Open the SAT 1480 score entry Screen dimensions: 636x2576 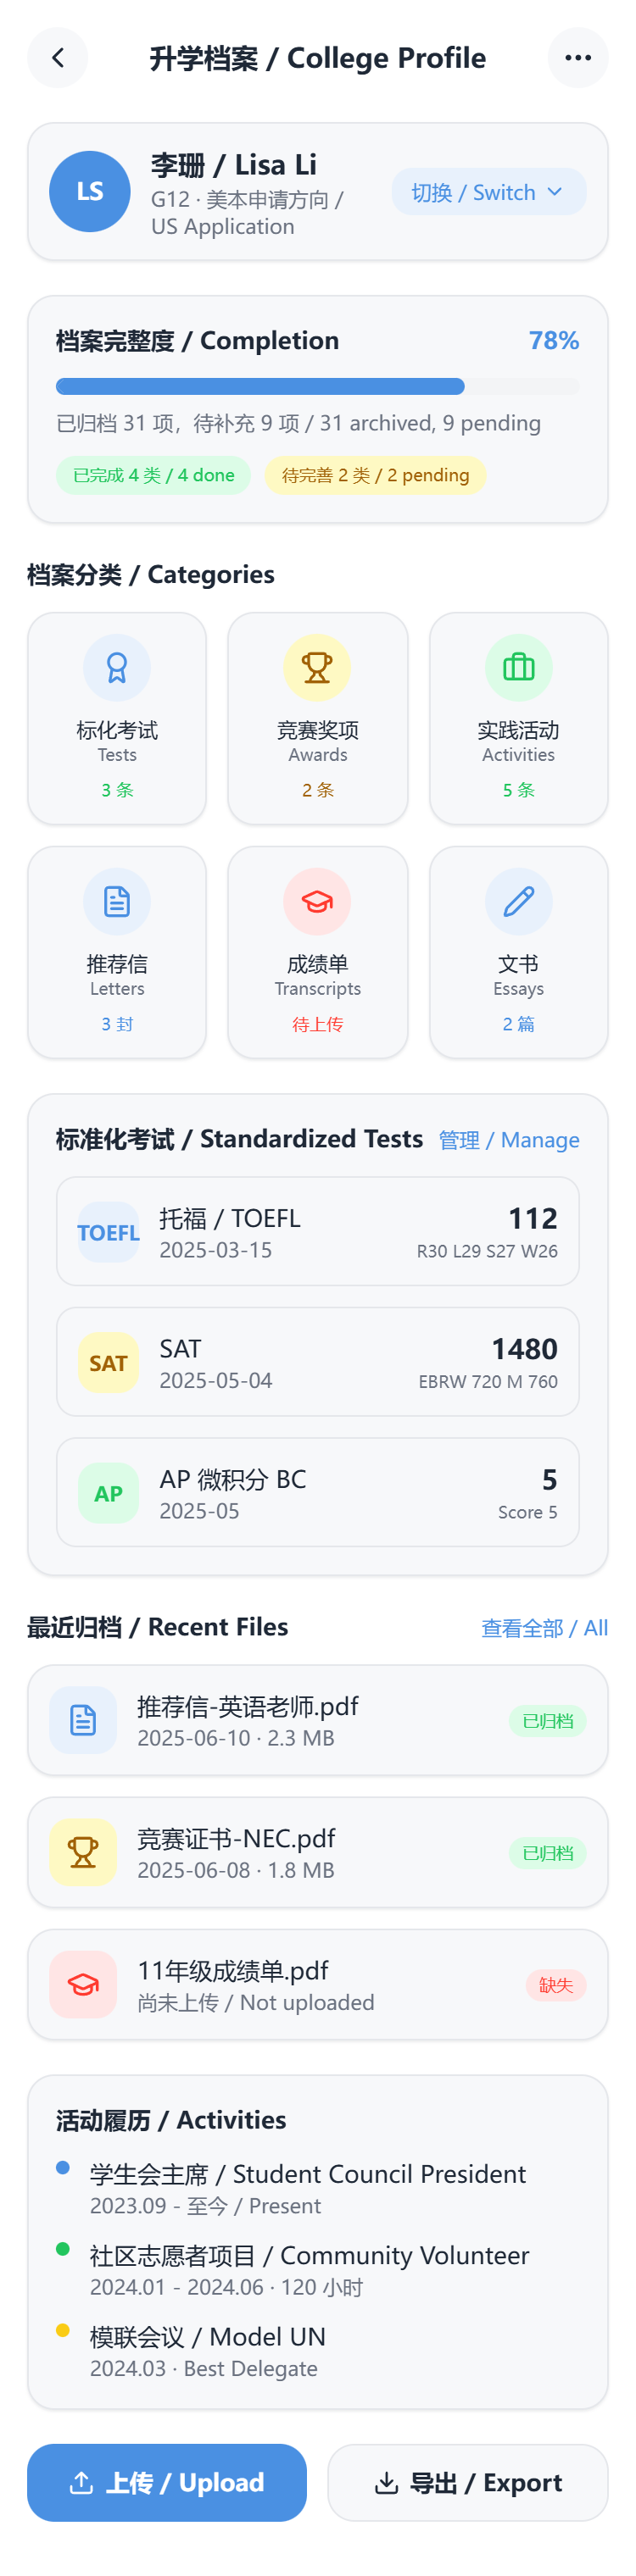(318, 1362)
